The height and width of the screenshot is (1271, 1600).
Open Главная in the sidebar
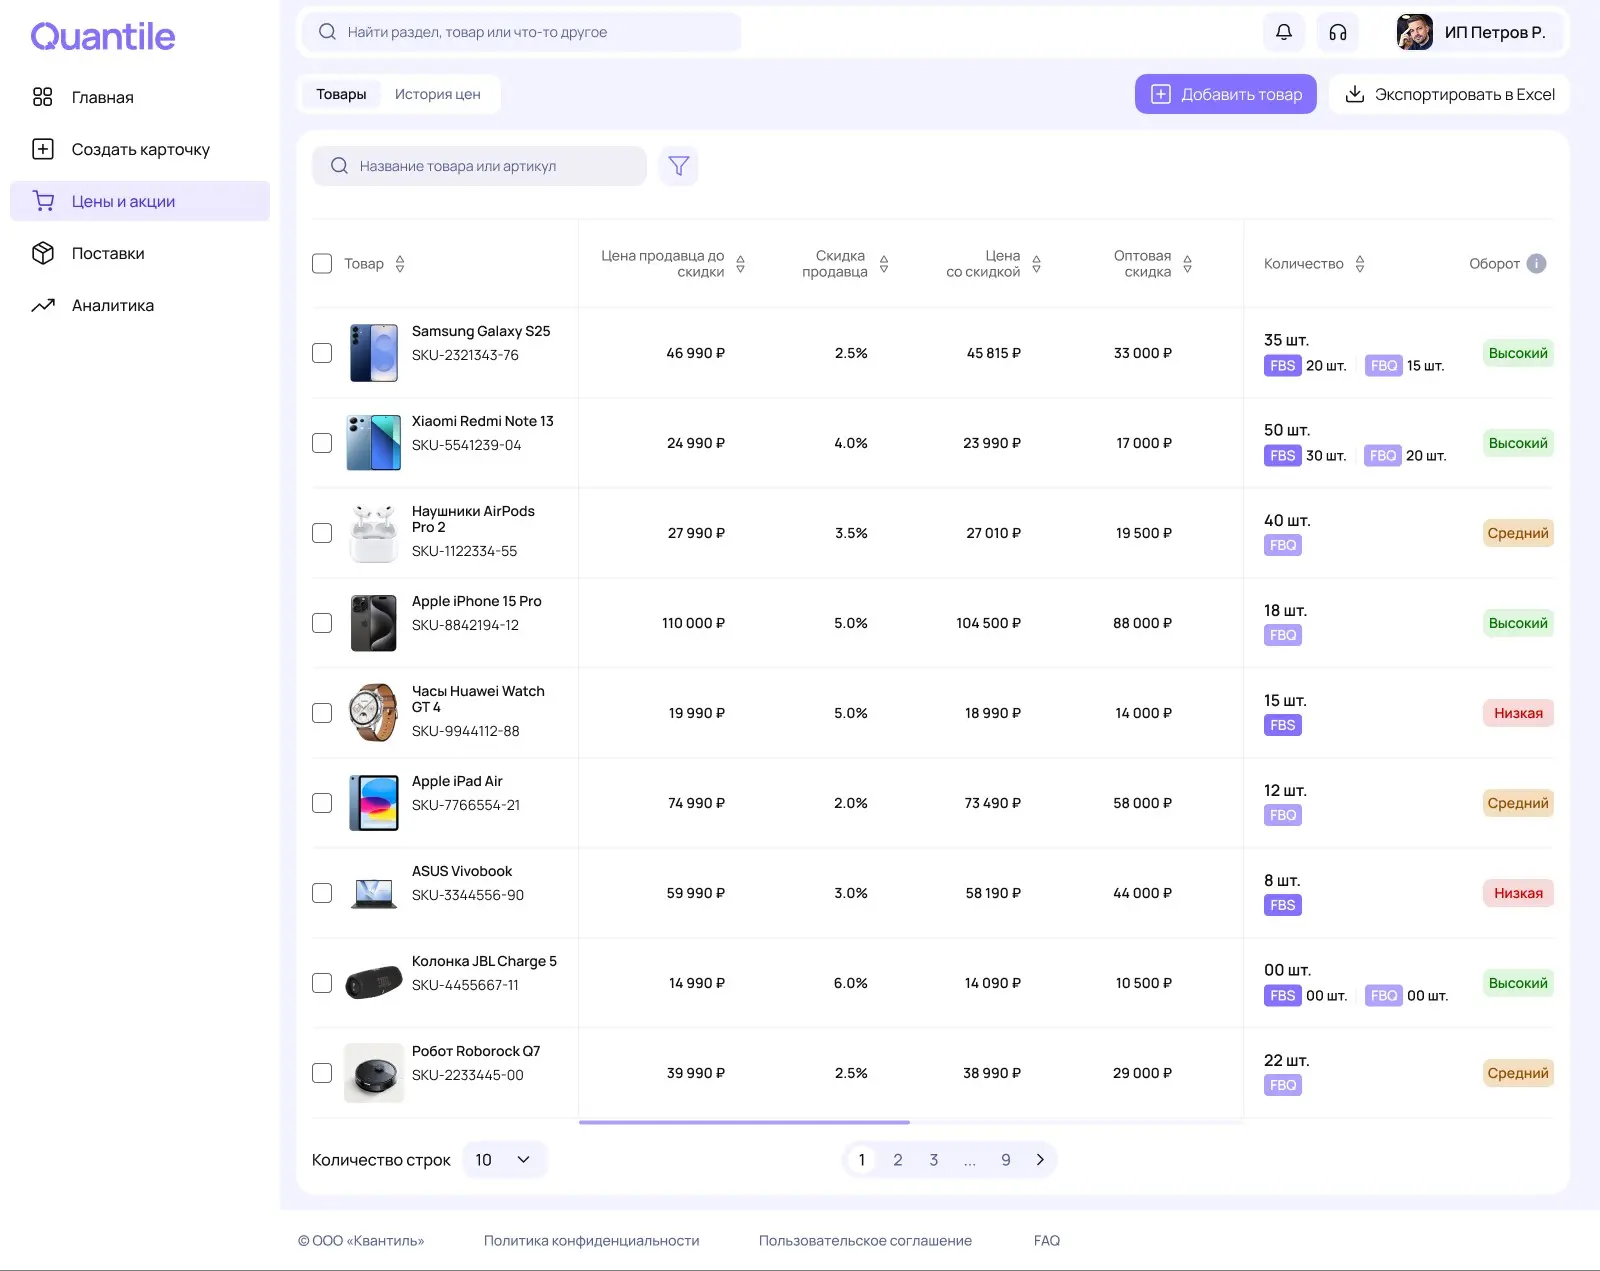[x=140, y=97]
